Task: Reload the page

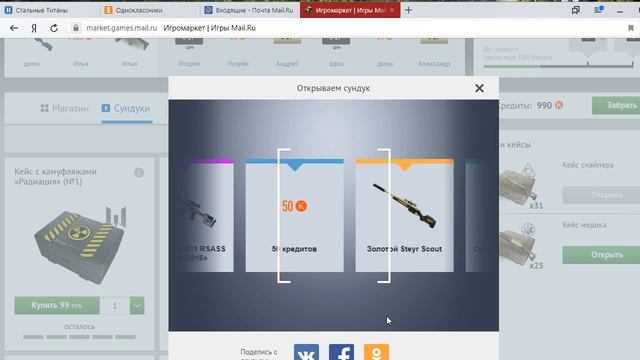Action: (x=53, y=28)
